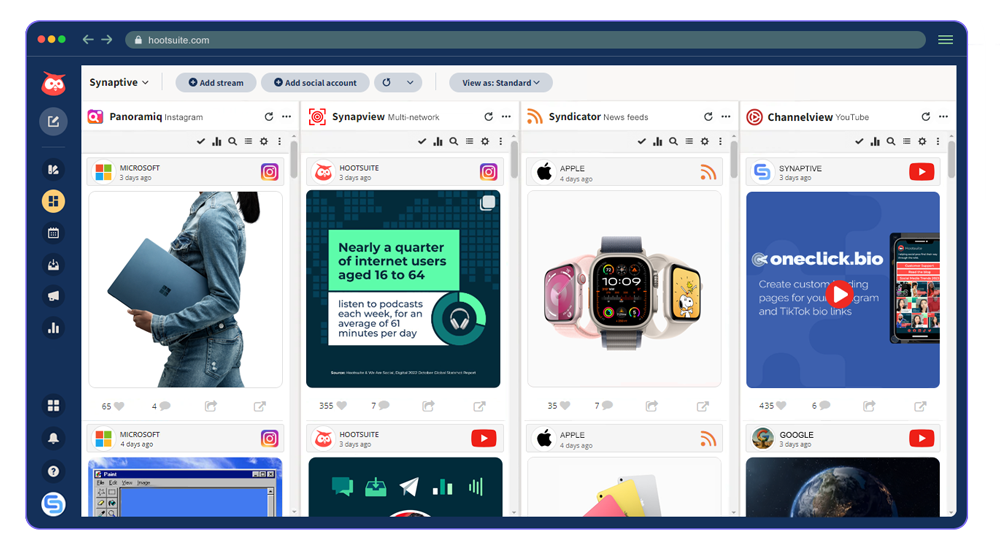Viewport: 1000px width, 555px height.
Task: Open stats chart in Syndicator stream toolbar
Action: coord(658,142)
